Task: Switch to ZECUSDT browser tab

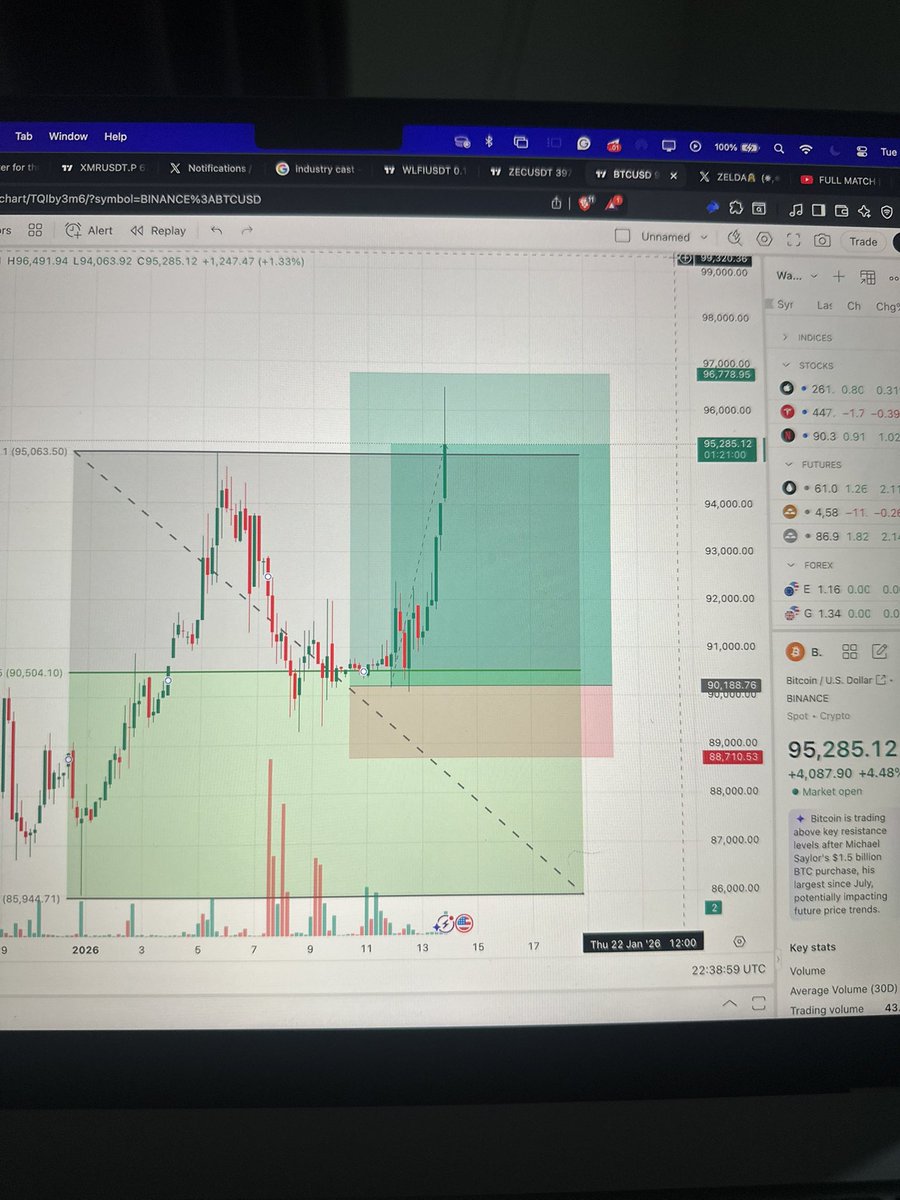Action: pyautogui.click(x=530, y=172)
